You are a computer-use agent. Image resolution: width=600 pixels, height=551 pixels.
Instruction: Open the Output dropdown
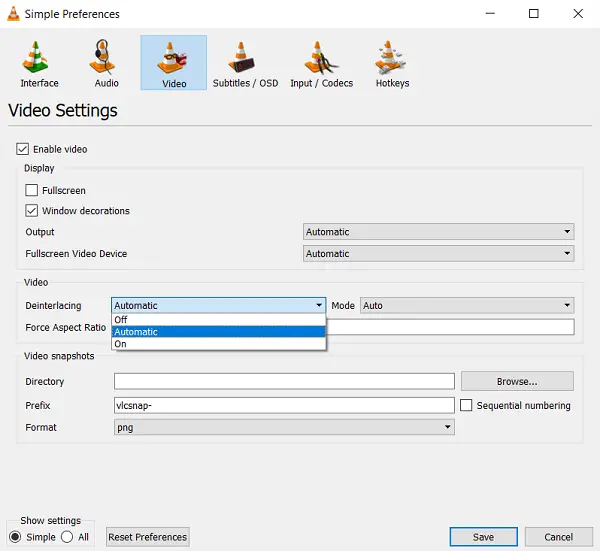coord(439,232)
